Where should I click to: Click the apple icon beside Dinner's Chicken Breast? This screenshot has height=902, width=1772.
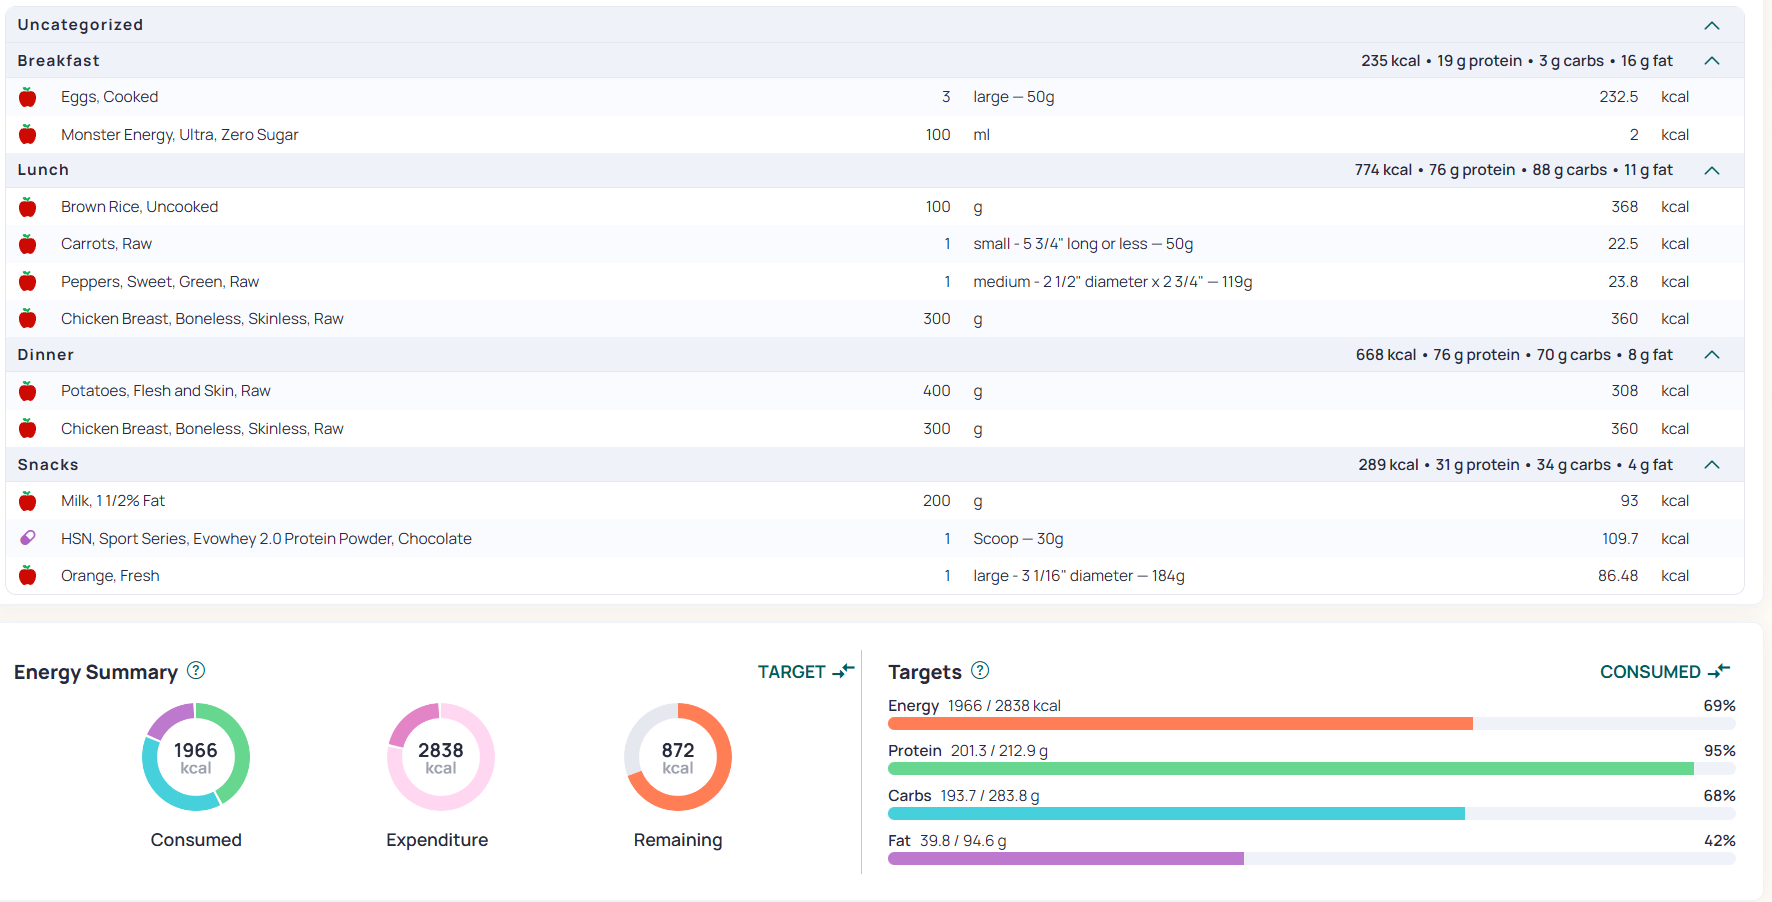point(28,428)
